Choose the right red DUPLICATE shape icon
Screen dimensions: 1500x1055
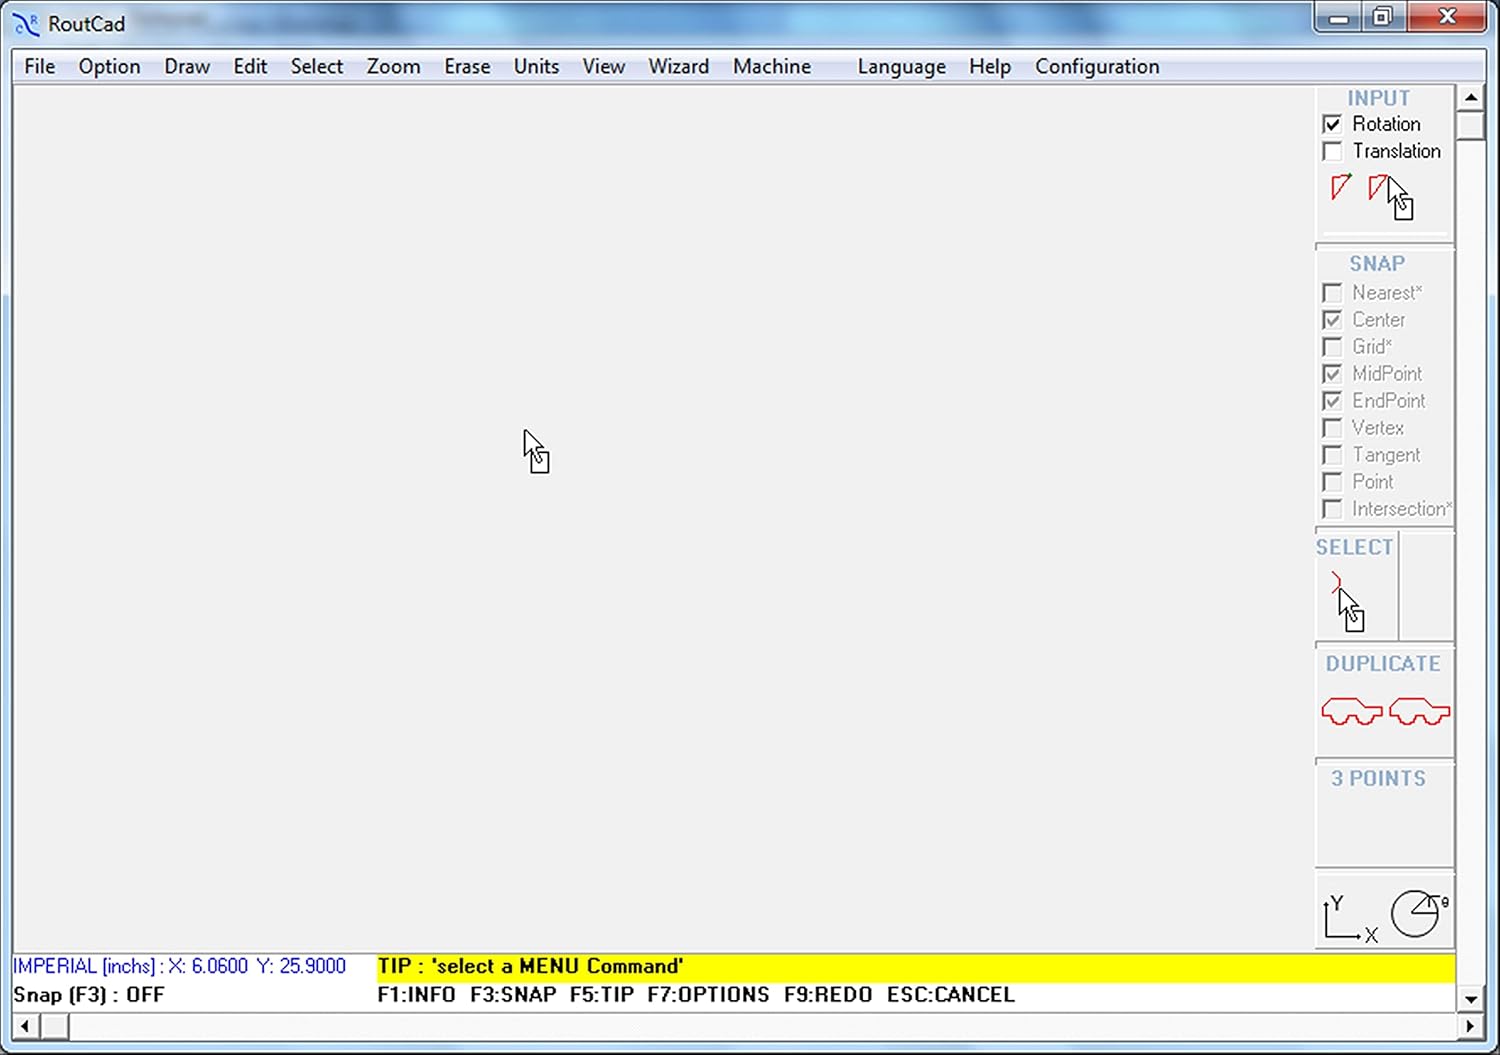(1419, 711)
